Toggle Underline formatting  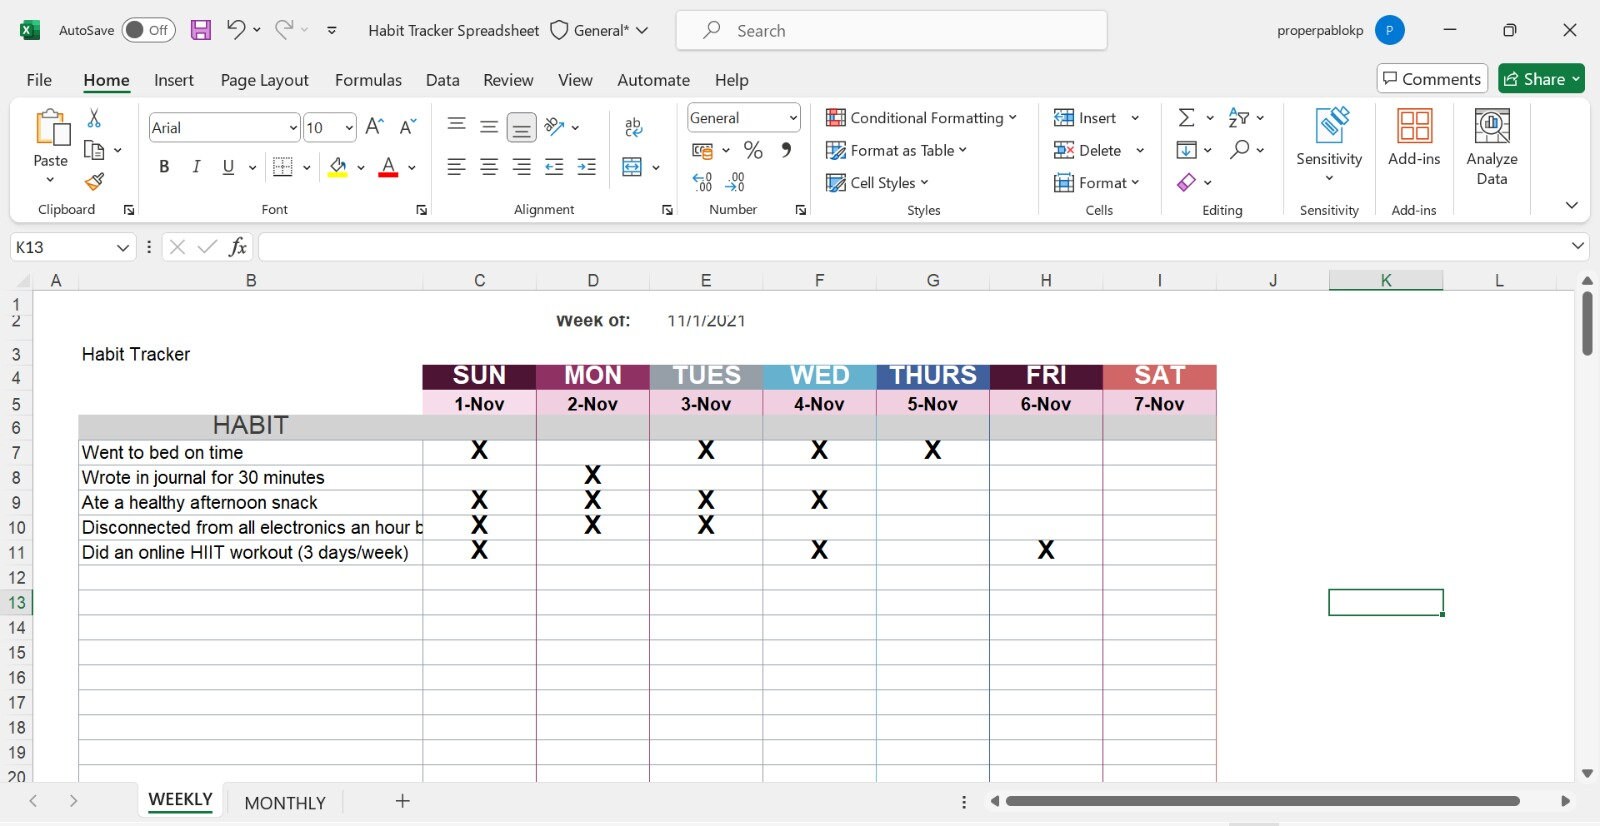click(228, 167)
